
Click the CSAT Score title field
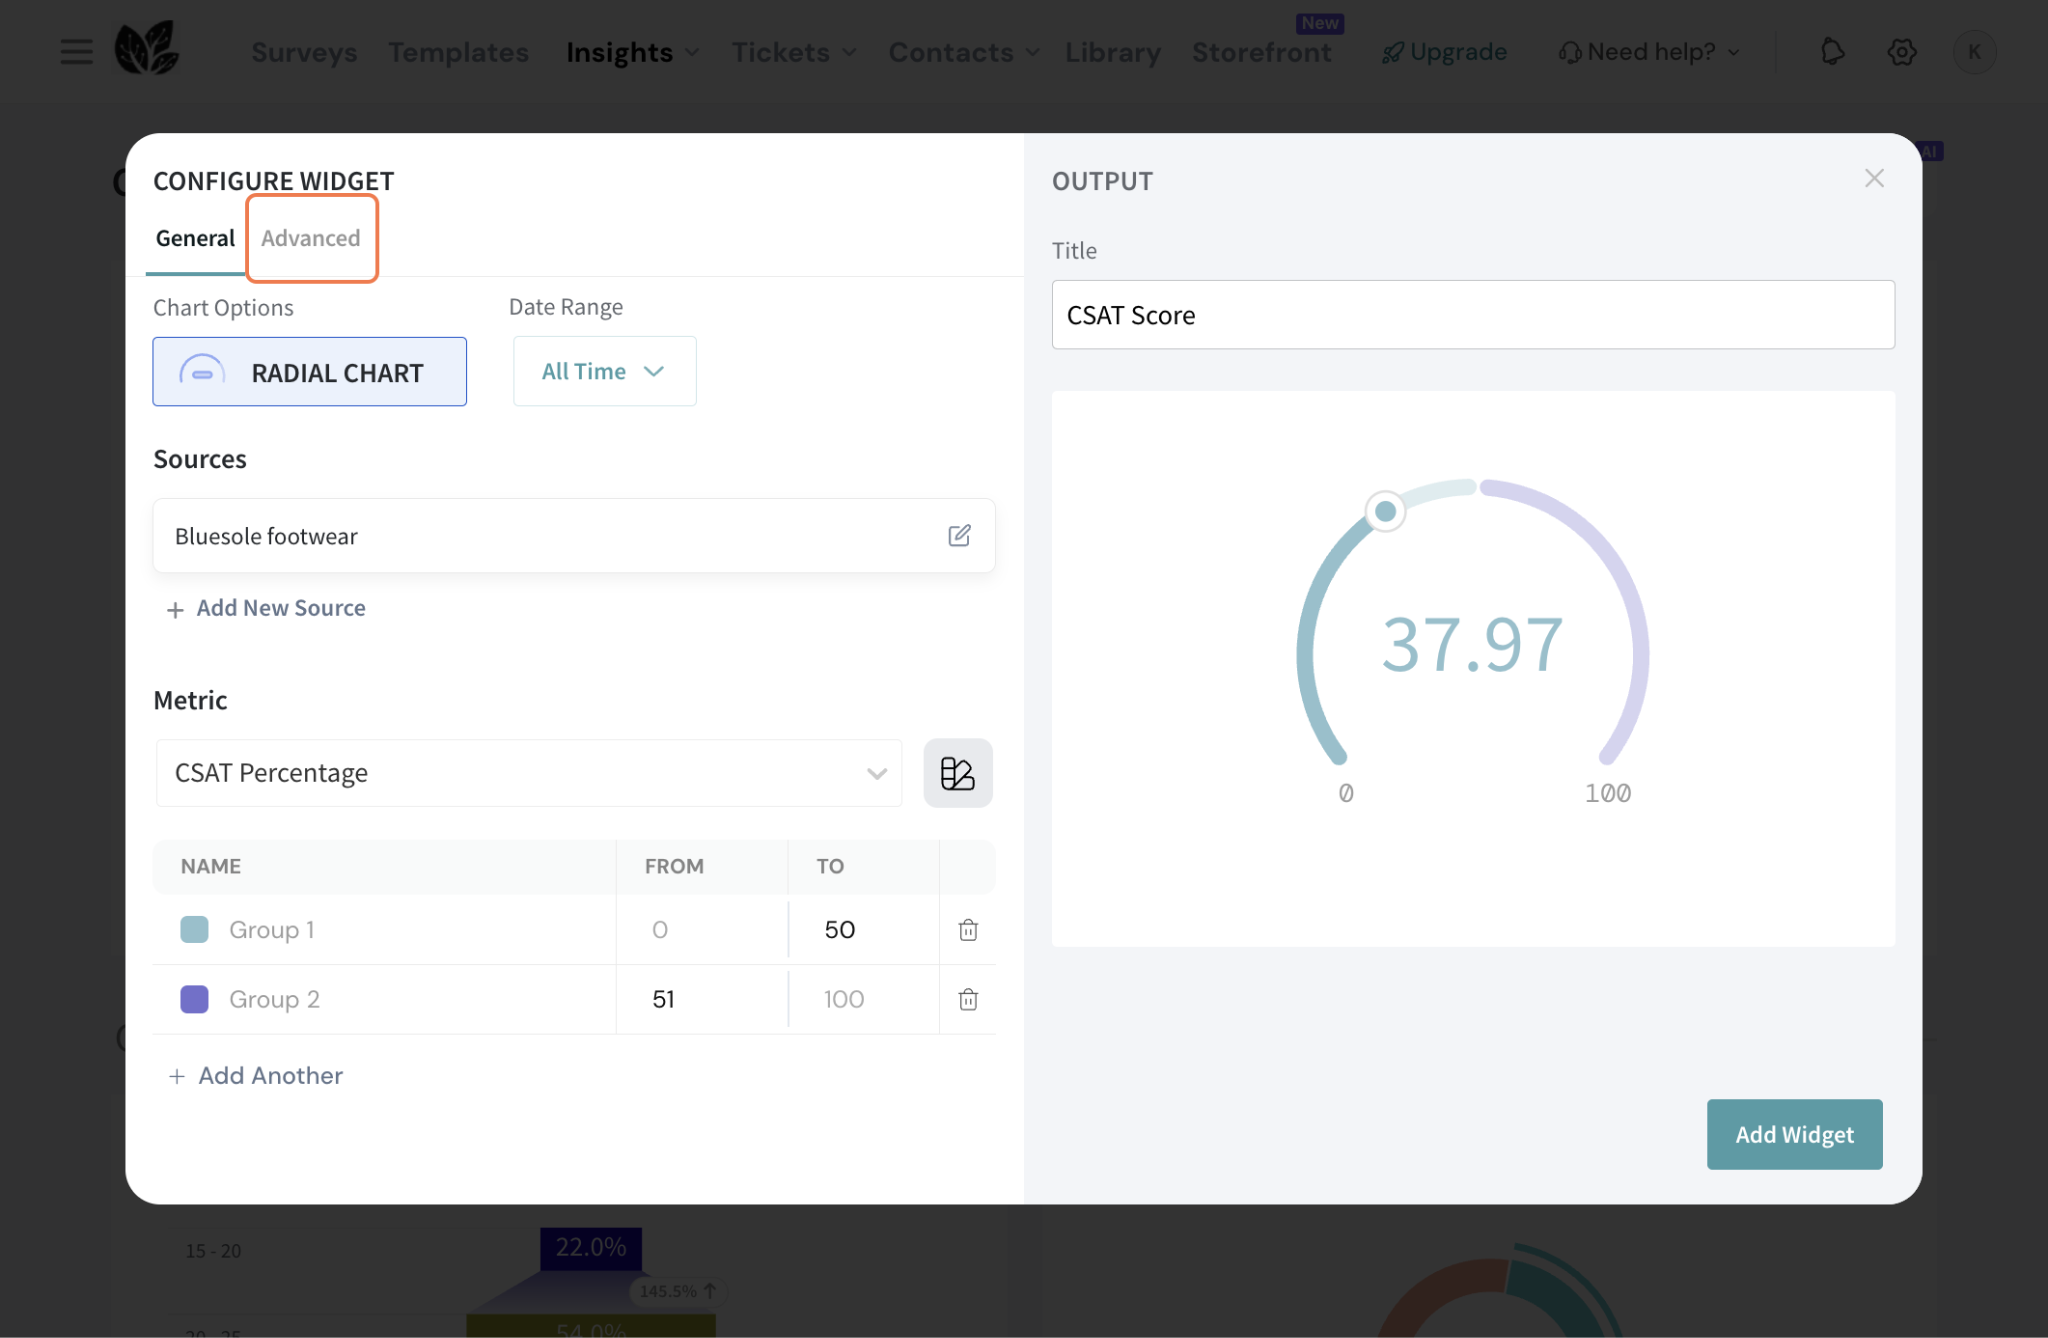1472,315
